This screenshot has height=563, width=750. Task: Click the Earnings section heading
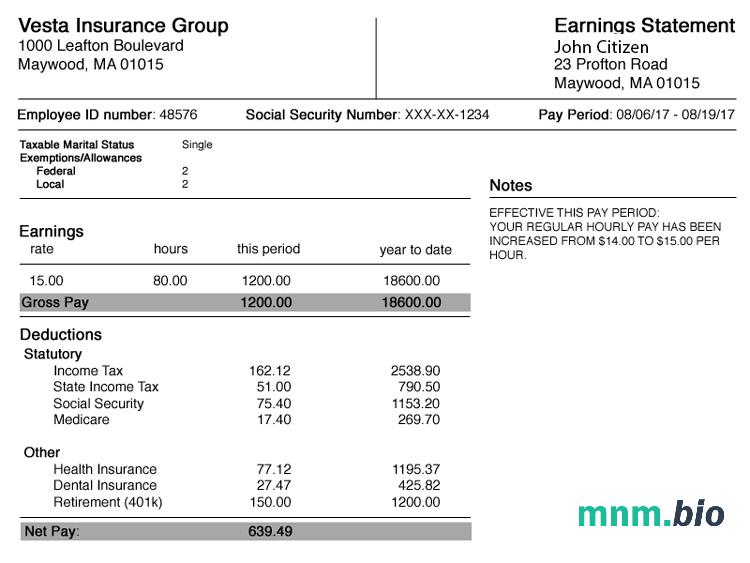click(51, 231)
